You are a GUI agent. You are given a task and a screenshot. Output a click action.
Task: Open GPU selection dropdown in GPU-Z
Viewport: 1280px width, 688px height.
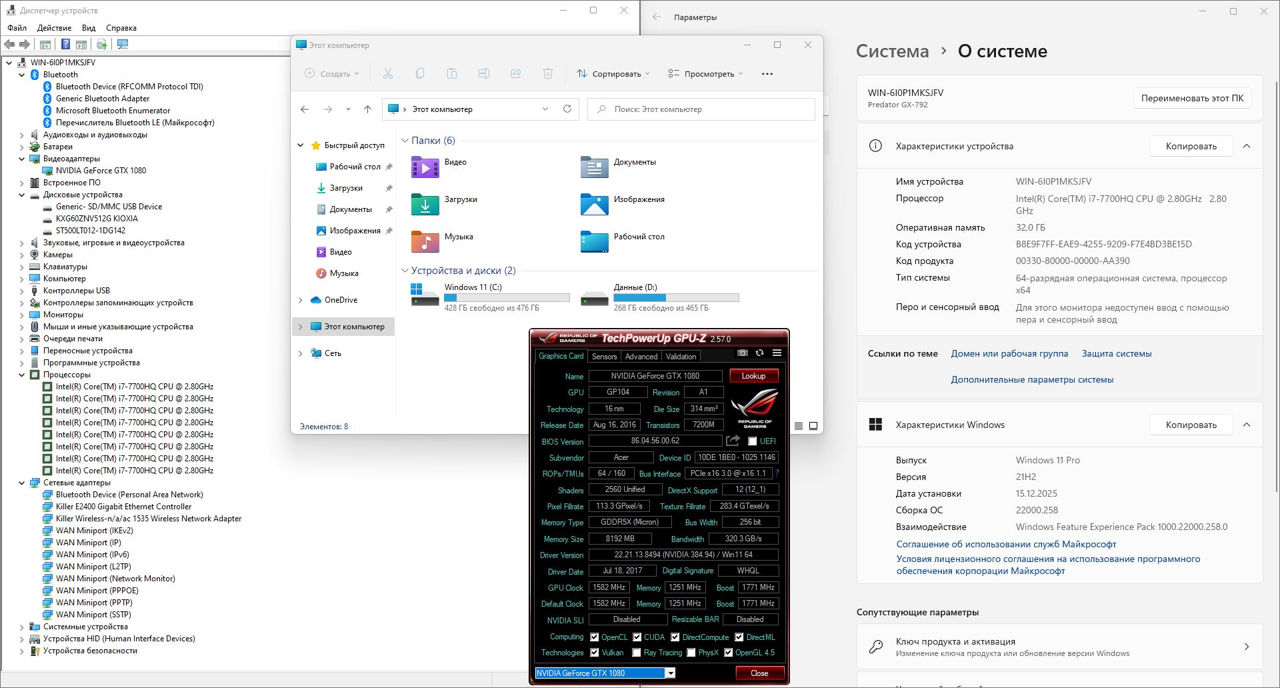[x=670, y=673]
